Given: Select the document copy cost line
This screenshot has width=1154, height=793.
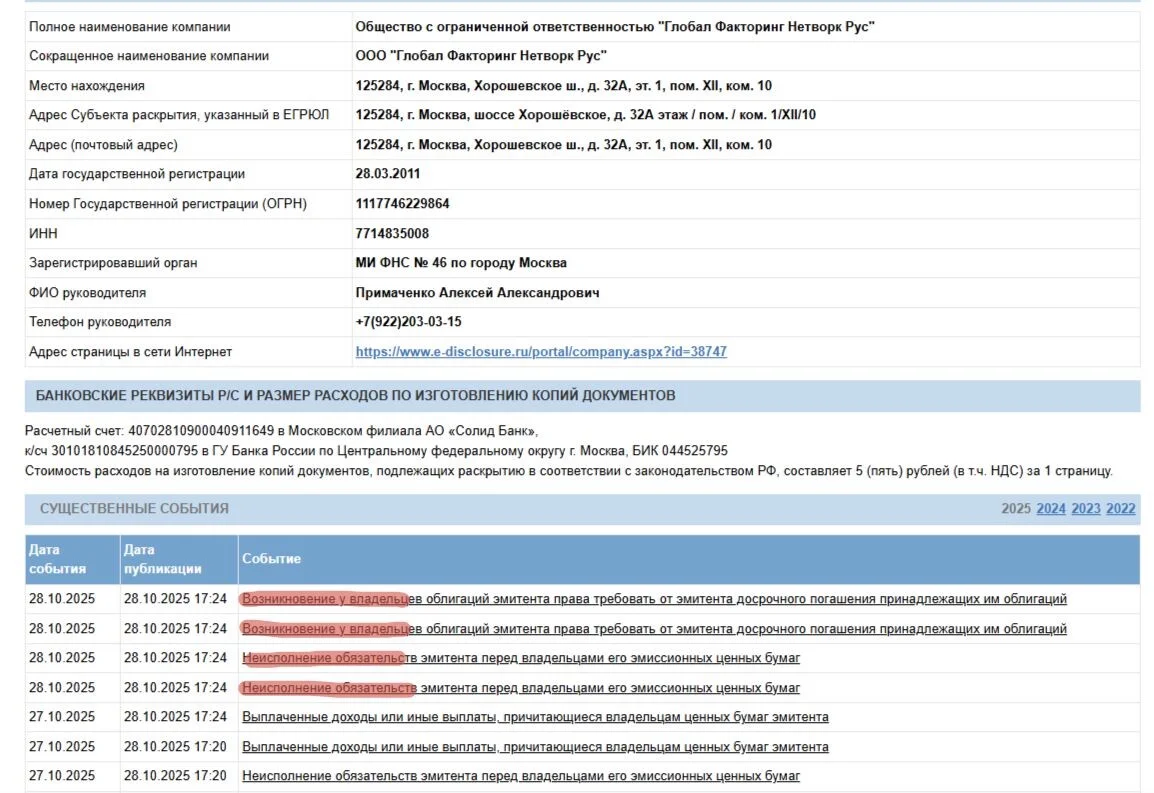Looking at the screenshot, I should click(568, 470).
